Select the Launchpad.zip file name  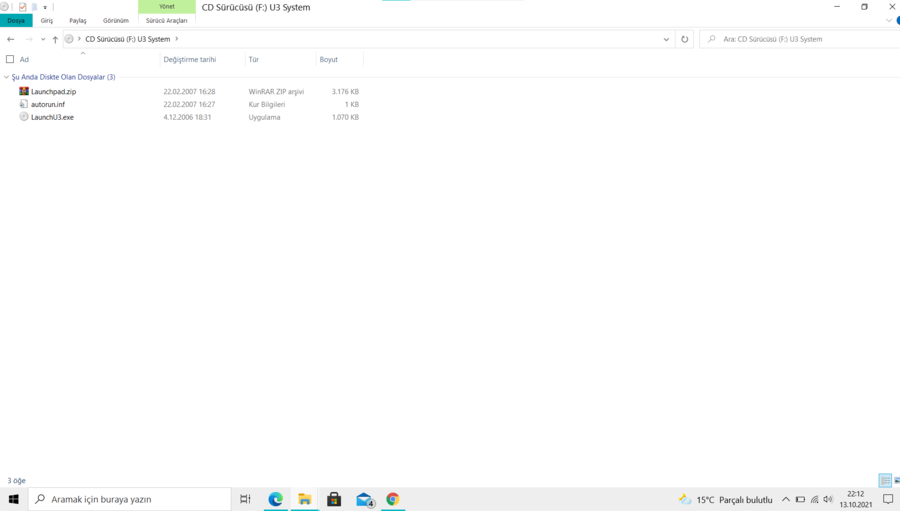(x=53, y=91)
